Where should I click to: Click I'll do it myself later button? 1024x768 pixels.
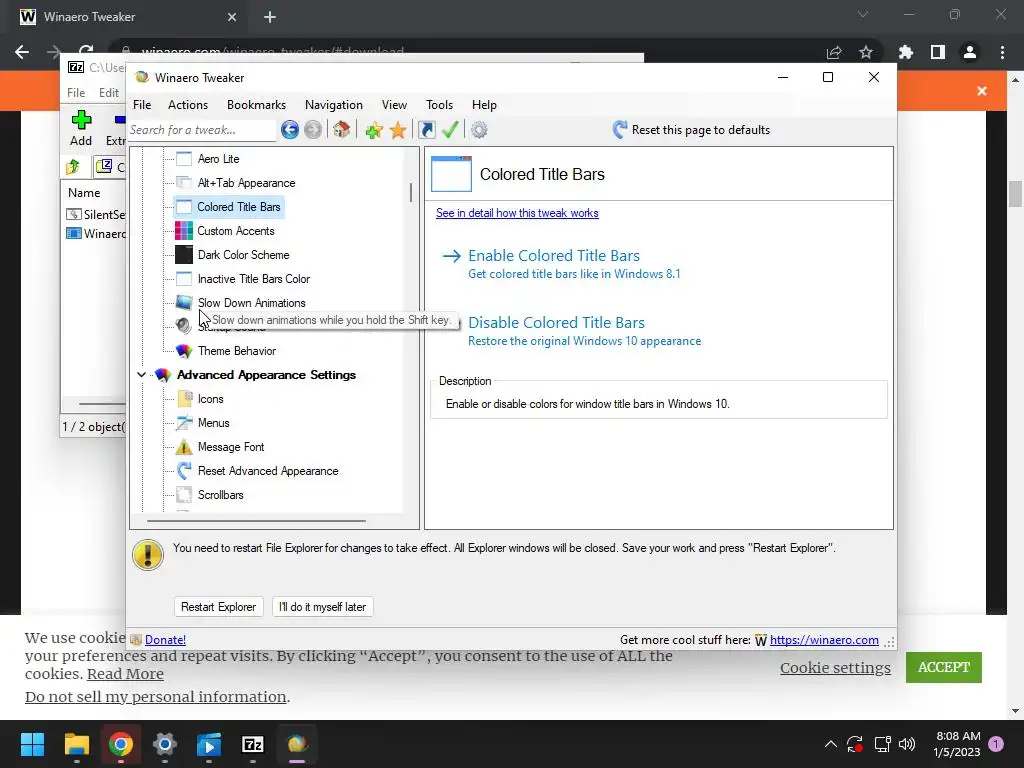click(x=323, y=607)
